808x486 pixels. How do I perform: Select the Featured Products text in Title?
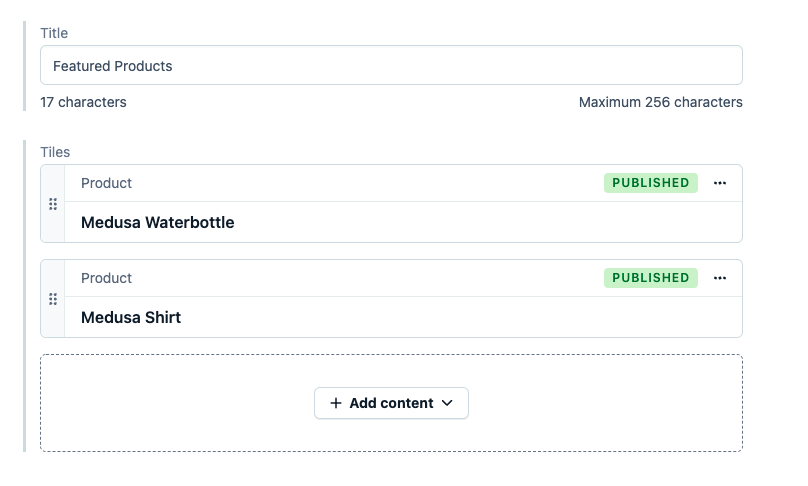click(112, 66)
